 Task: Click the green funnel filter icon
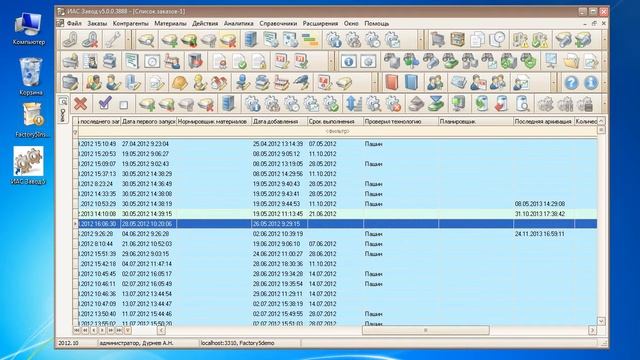(436, 104)
